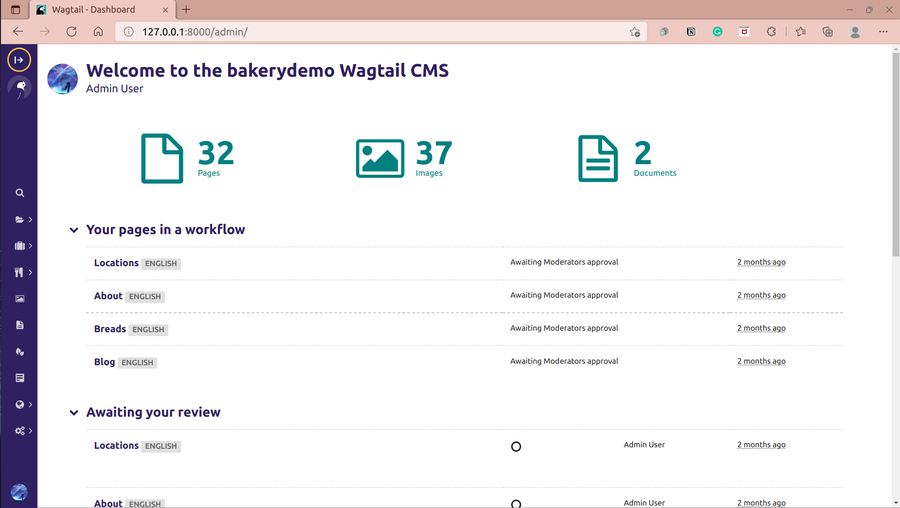This screenshot has height=508, width=900.
Task: Open the favorites list
Action: (801, 32)
